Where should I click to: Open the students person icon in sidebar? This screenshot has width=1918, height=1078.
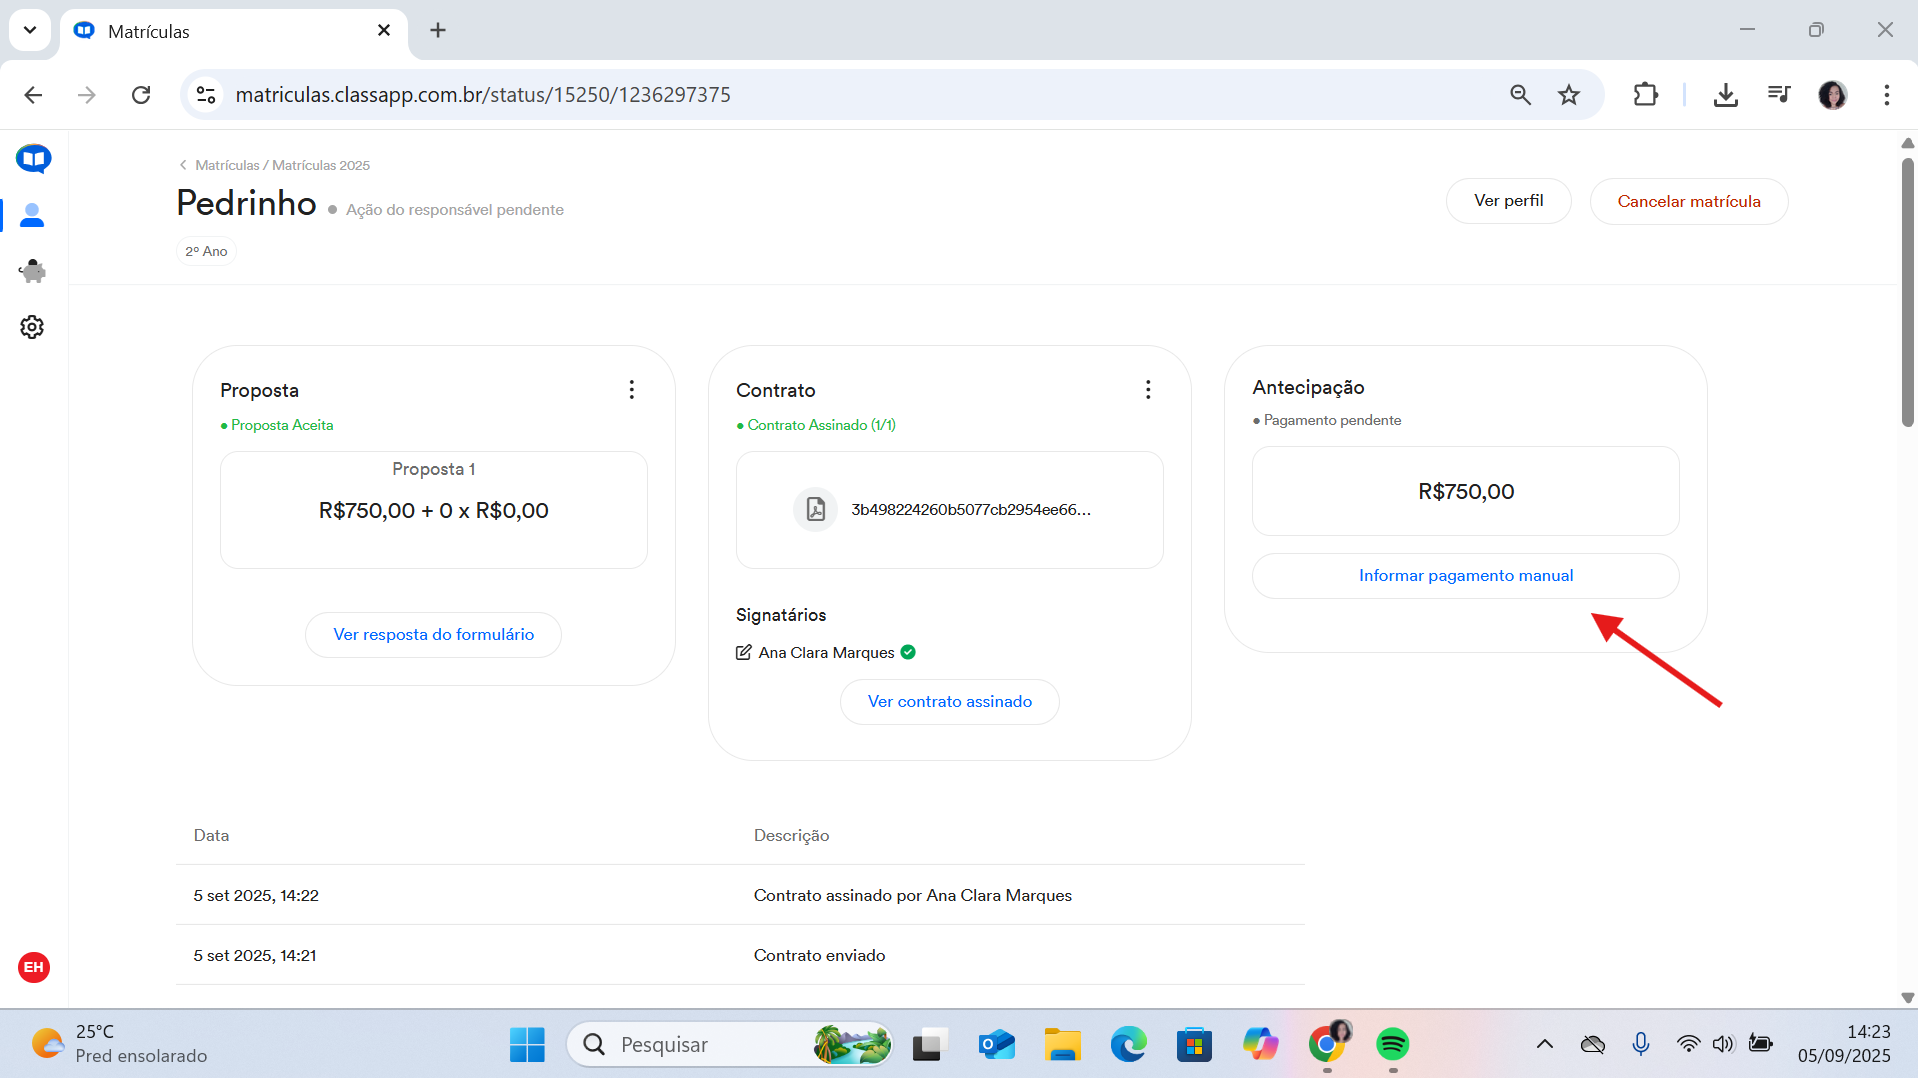click(x=32, y=215)
